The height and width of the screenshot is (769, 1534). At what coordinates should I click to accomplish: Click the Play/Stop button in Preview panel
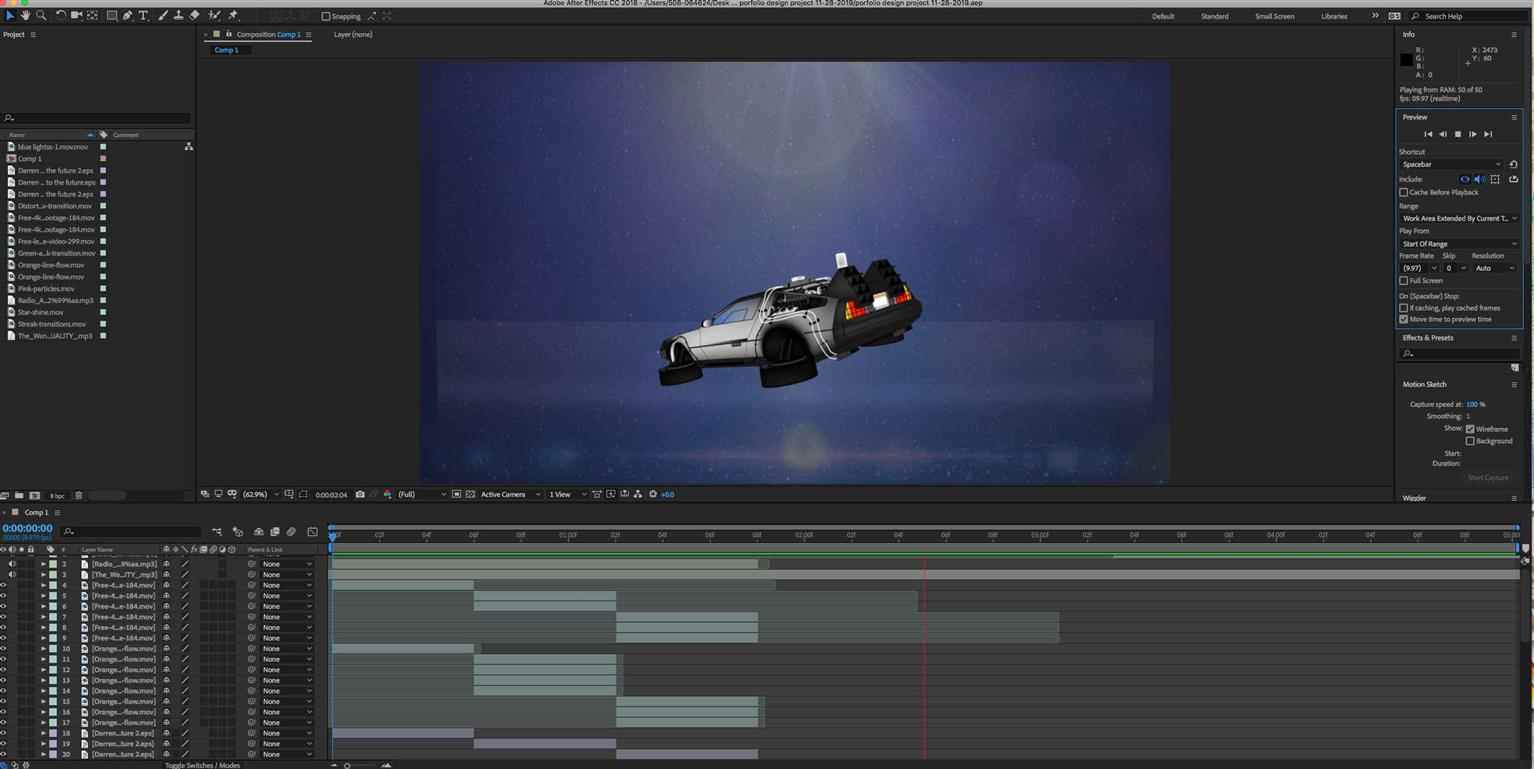pyautogui.click(x=1458, y=134)
